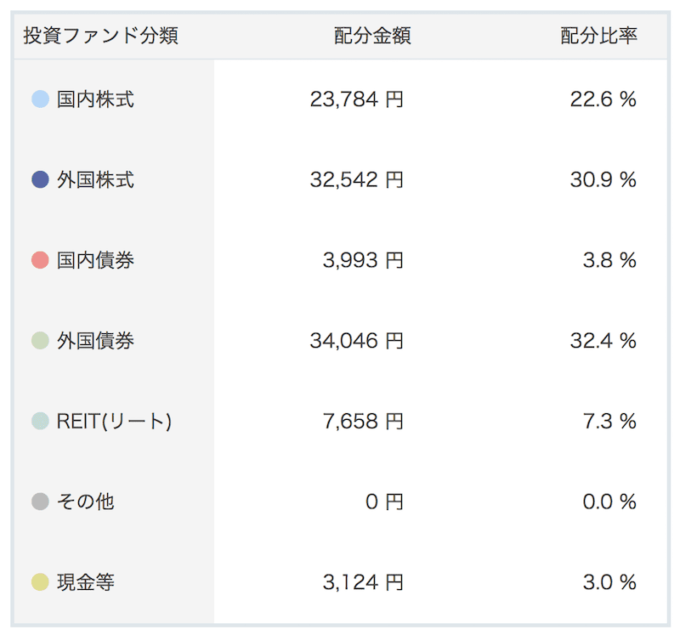Click the 23,784 円 amount cell

point(356,99)
